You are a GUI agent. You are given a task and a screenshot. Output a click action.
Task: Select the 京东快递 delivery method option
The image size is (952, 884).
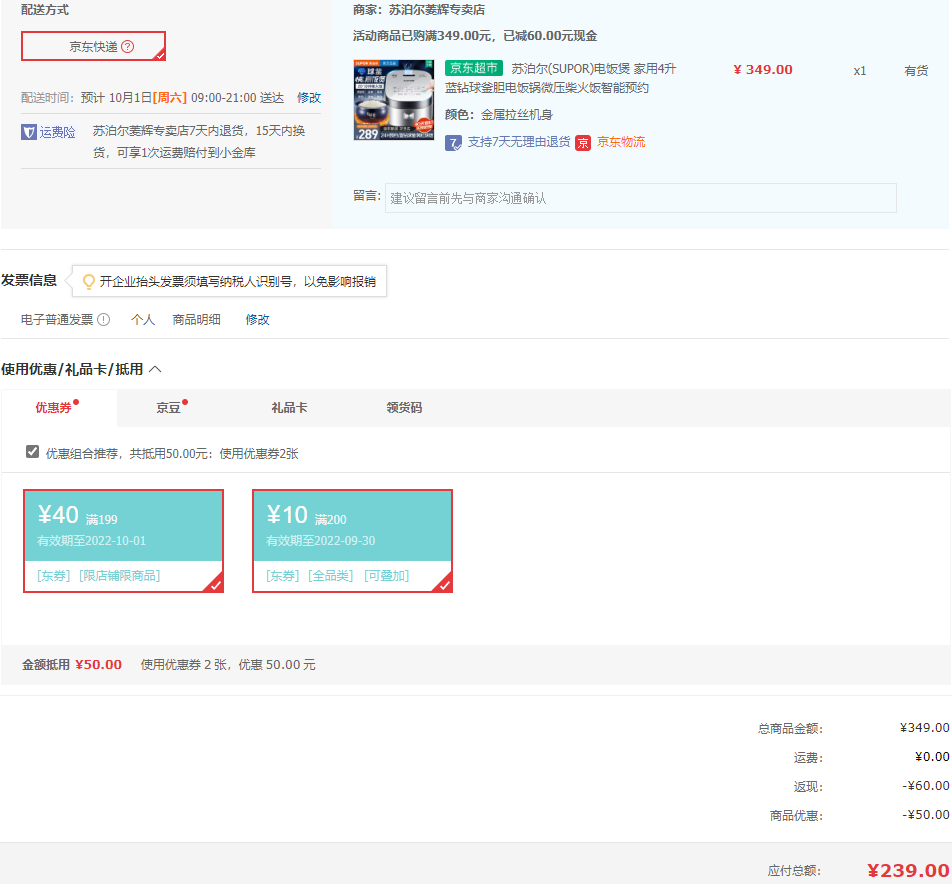93,46
